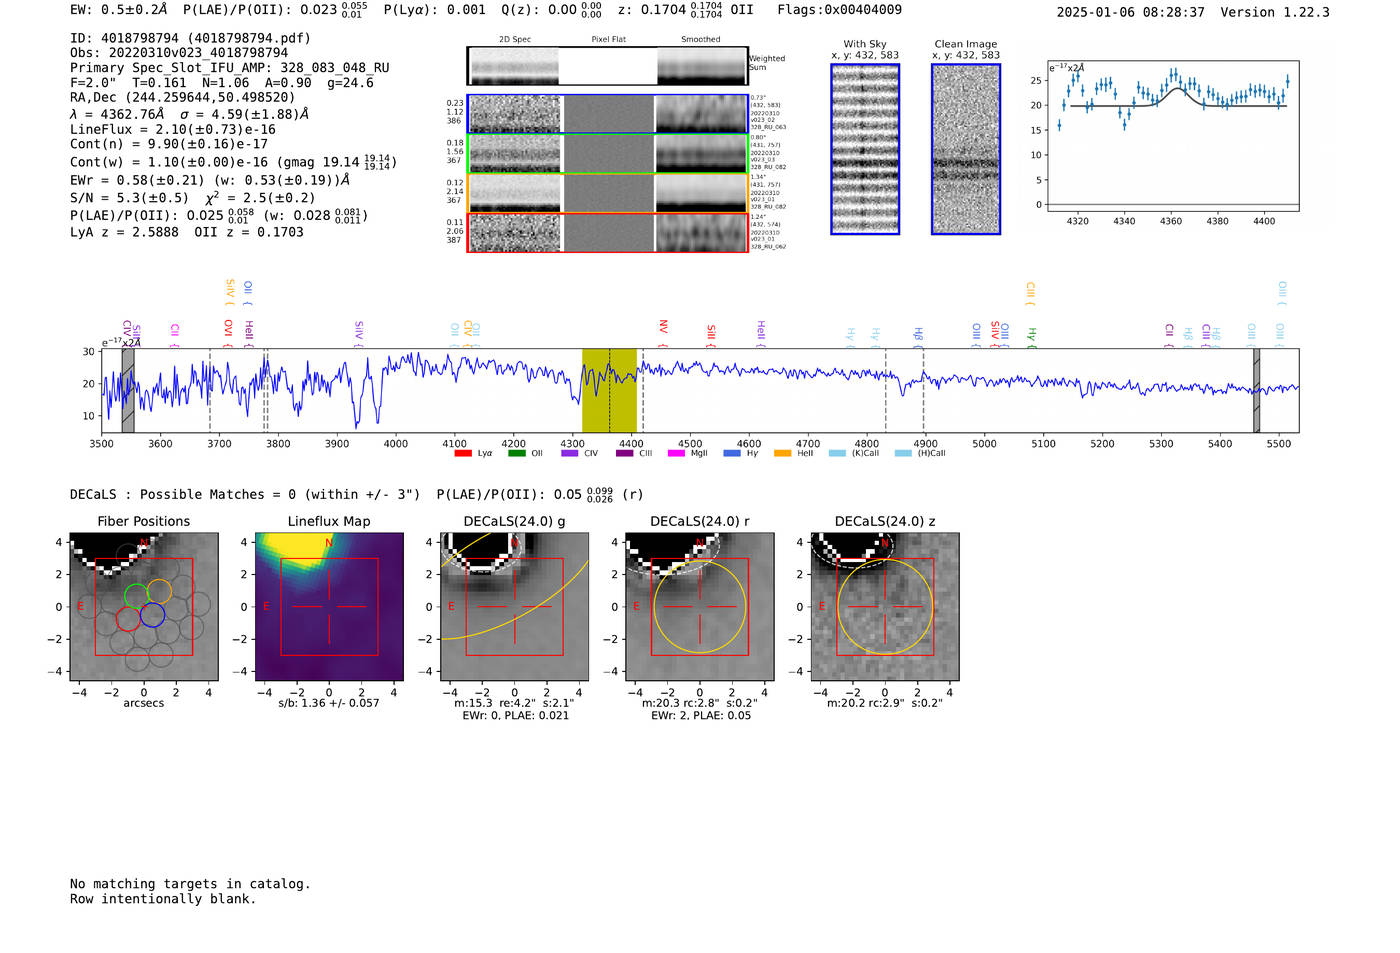Click the green OII legend swatch

click(x=516, y=453)
